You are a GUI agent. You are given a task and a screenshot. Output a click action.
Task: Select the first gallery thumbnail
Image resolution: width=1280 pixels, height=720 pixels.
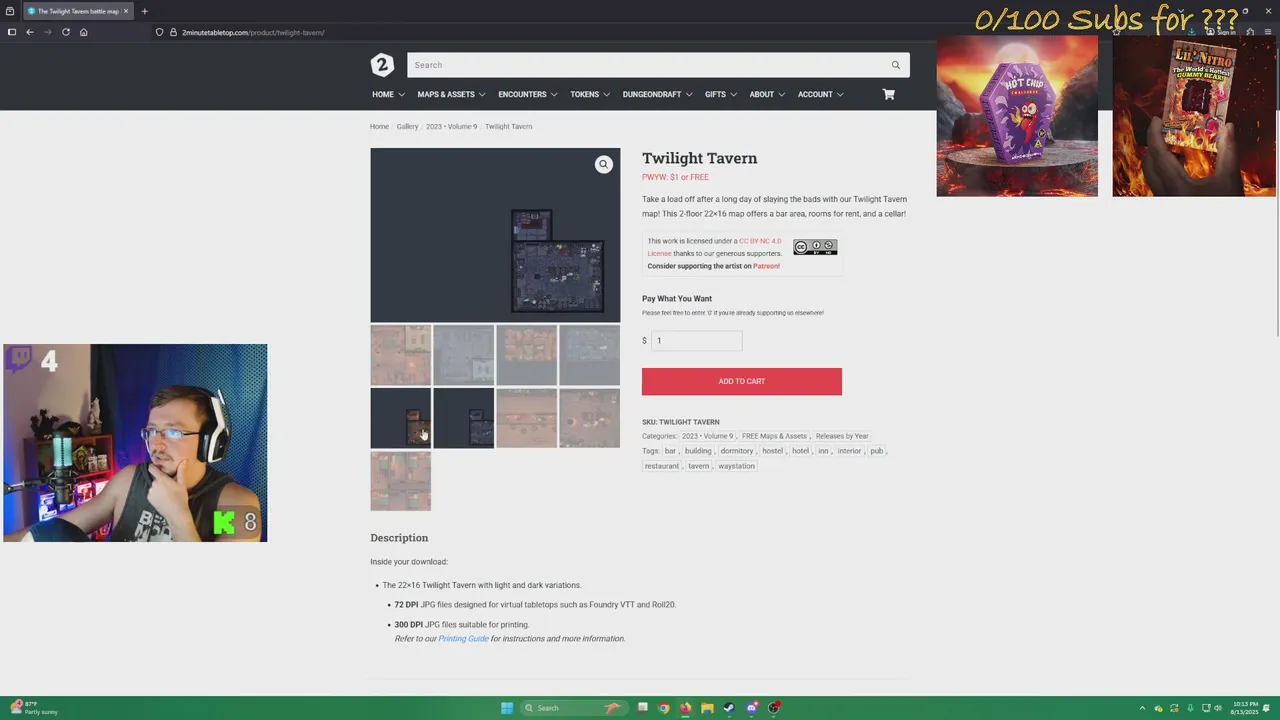[x=401, y=355]
